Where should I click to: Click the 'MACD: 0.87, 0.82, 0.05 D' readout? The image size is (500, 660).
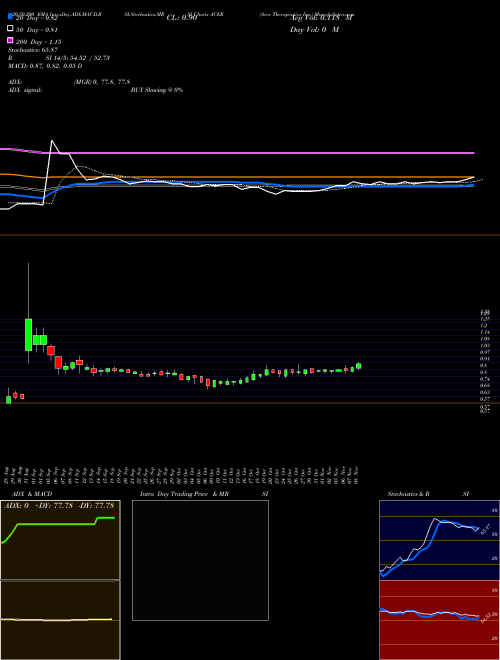pyautogui.click(x=45, y=66)
